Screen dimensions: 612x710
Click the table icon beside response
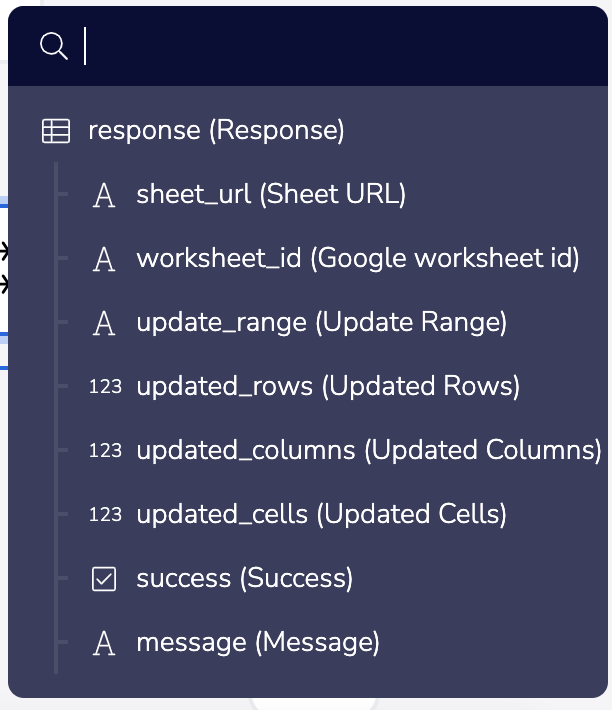56,131
